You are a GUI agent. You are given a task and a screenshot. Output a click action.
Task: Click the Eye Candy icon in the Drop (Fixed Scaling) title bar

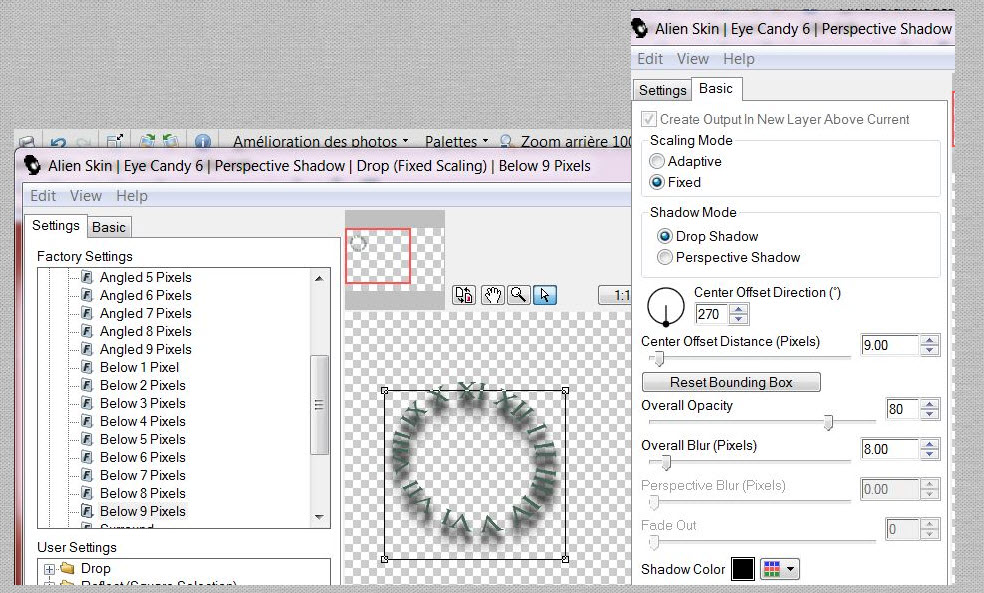[33, 166]
